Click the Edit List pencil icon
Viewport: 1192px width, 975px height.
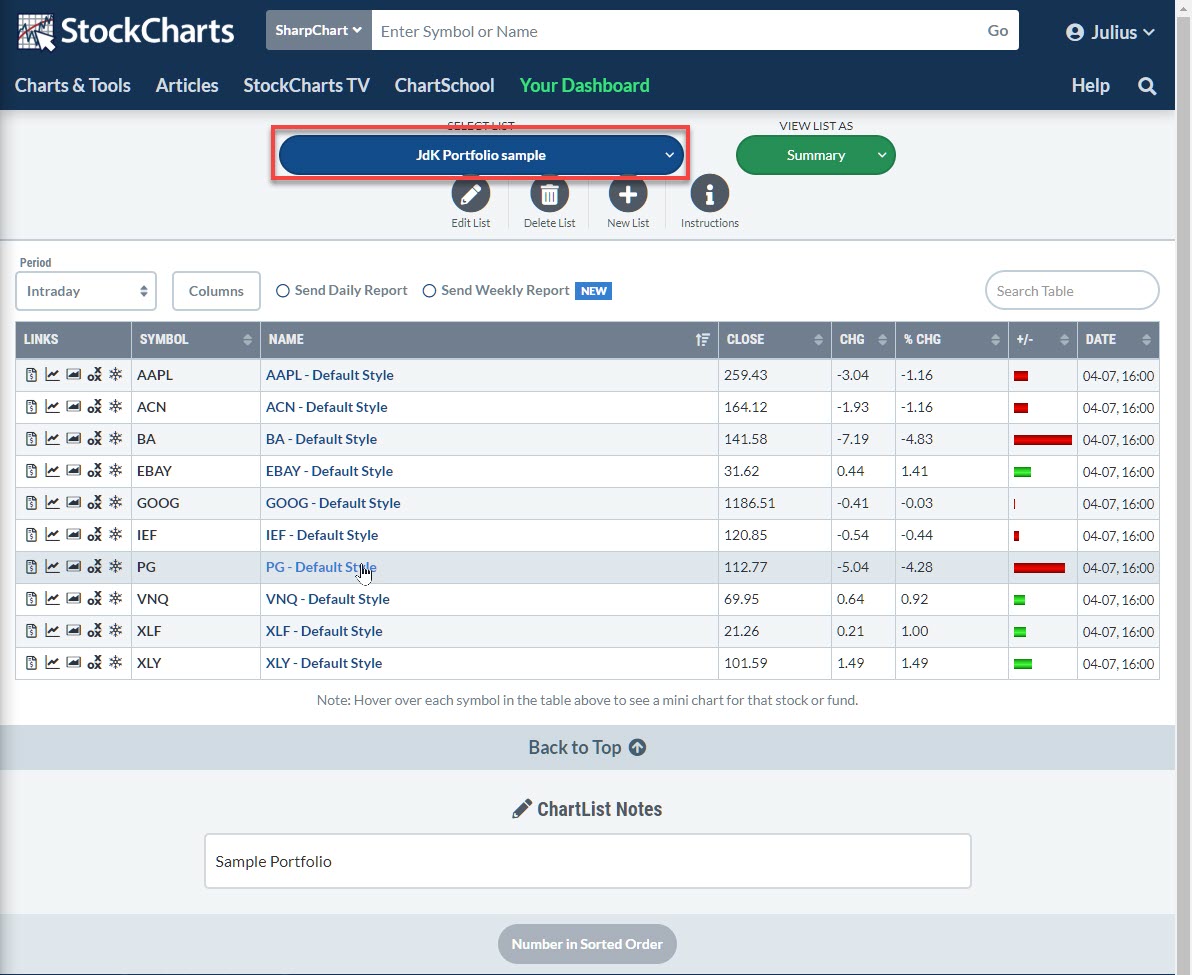[x=470, y=194]
